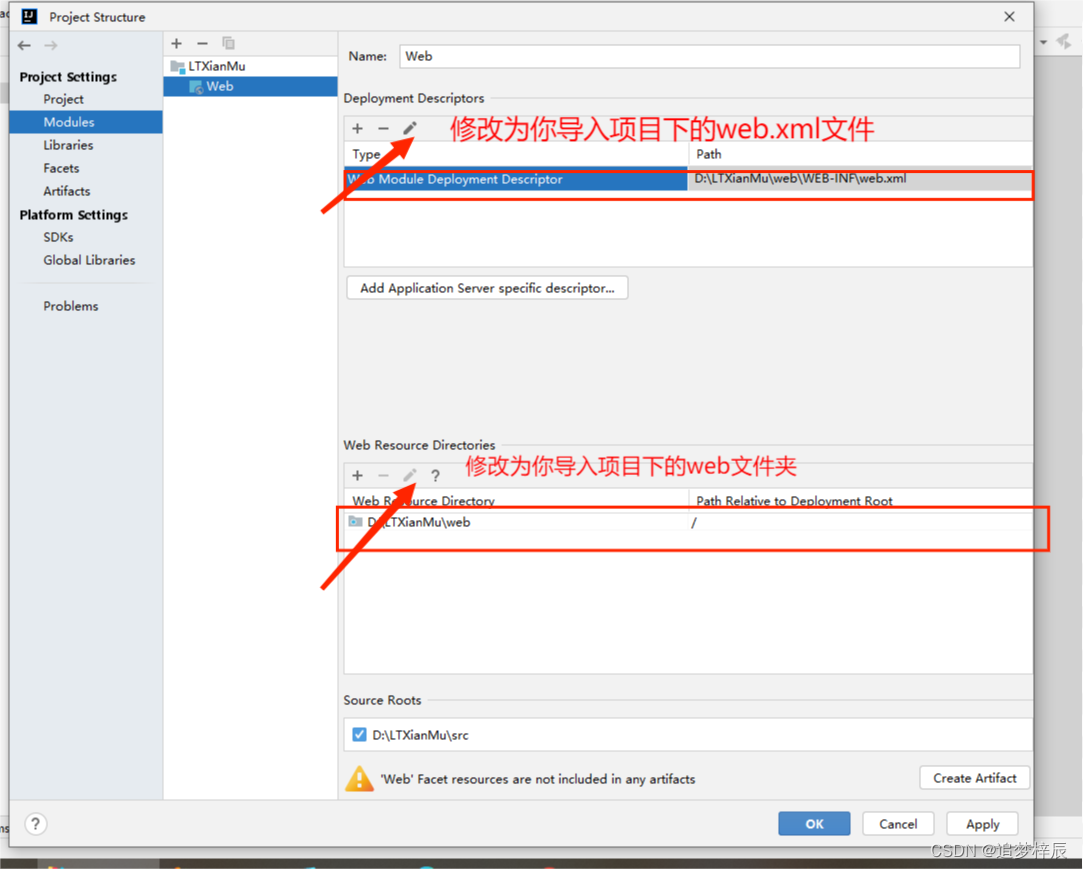Click the D:\LTXianMu\web\WEB-INF\web.xml path cell

[860, 179]
